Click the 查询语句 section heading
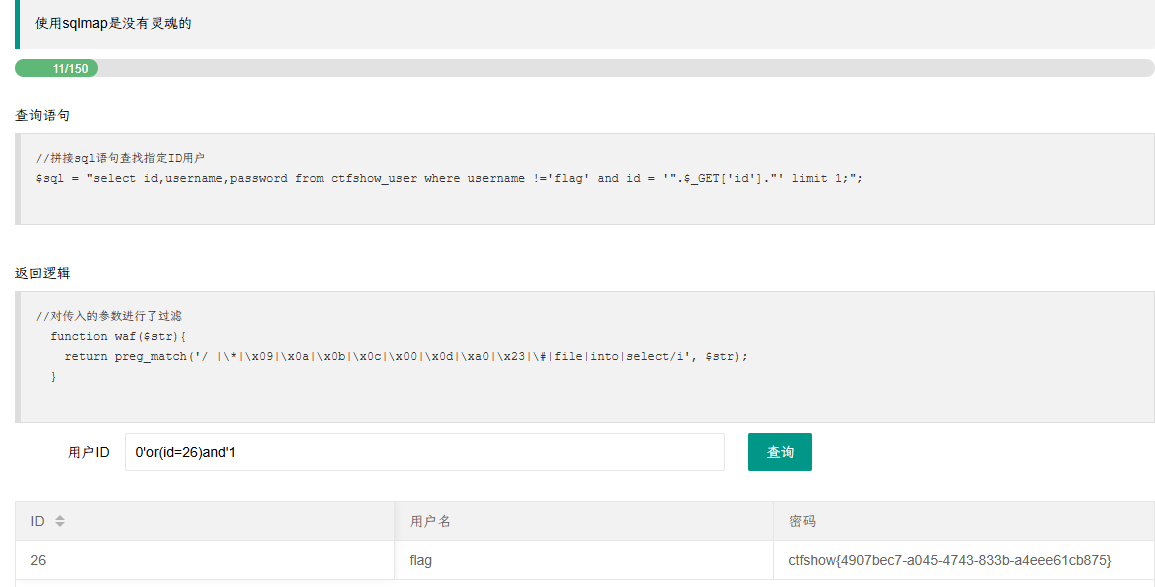 (x=43, y=115)
